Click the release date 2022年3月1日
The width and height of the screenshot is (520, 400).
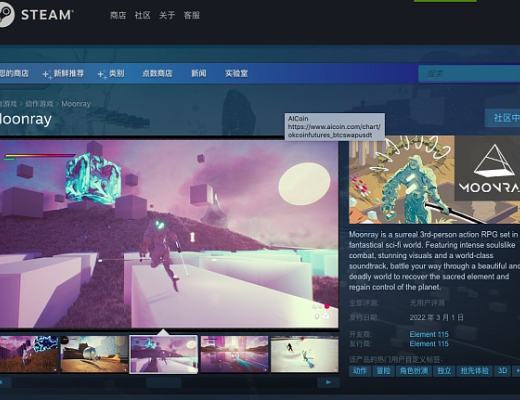(x=436, y=317)
